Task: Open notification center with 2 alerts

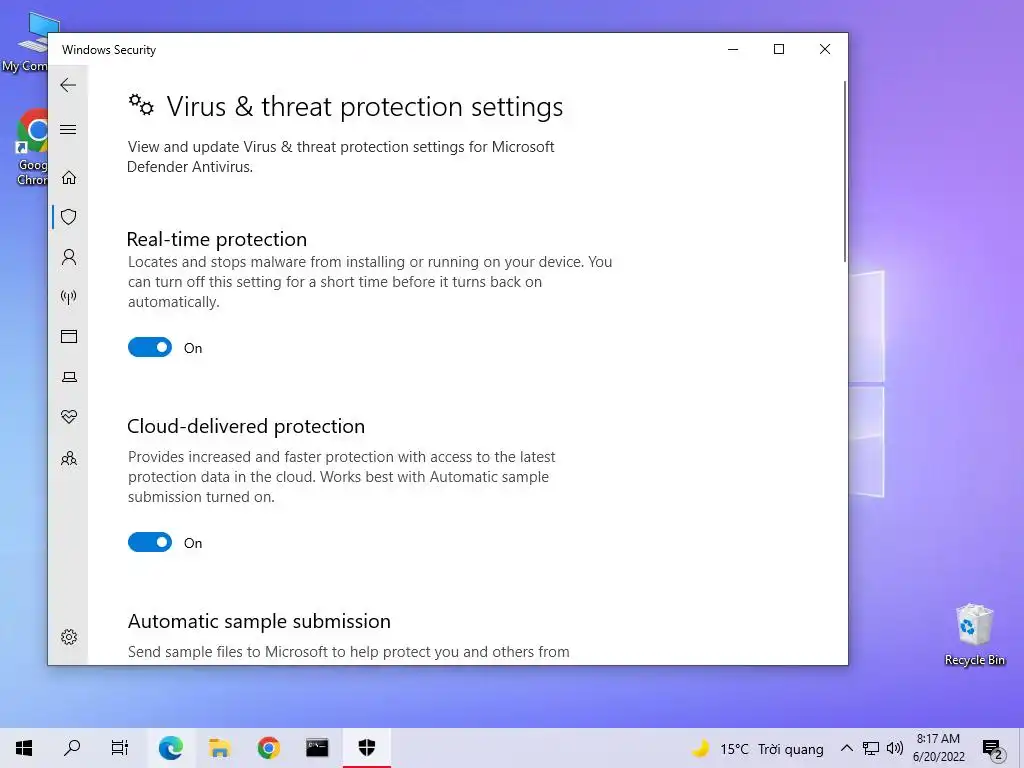Action: 992,748
